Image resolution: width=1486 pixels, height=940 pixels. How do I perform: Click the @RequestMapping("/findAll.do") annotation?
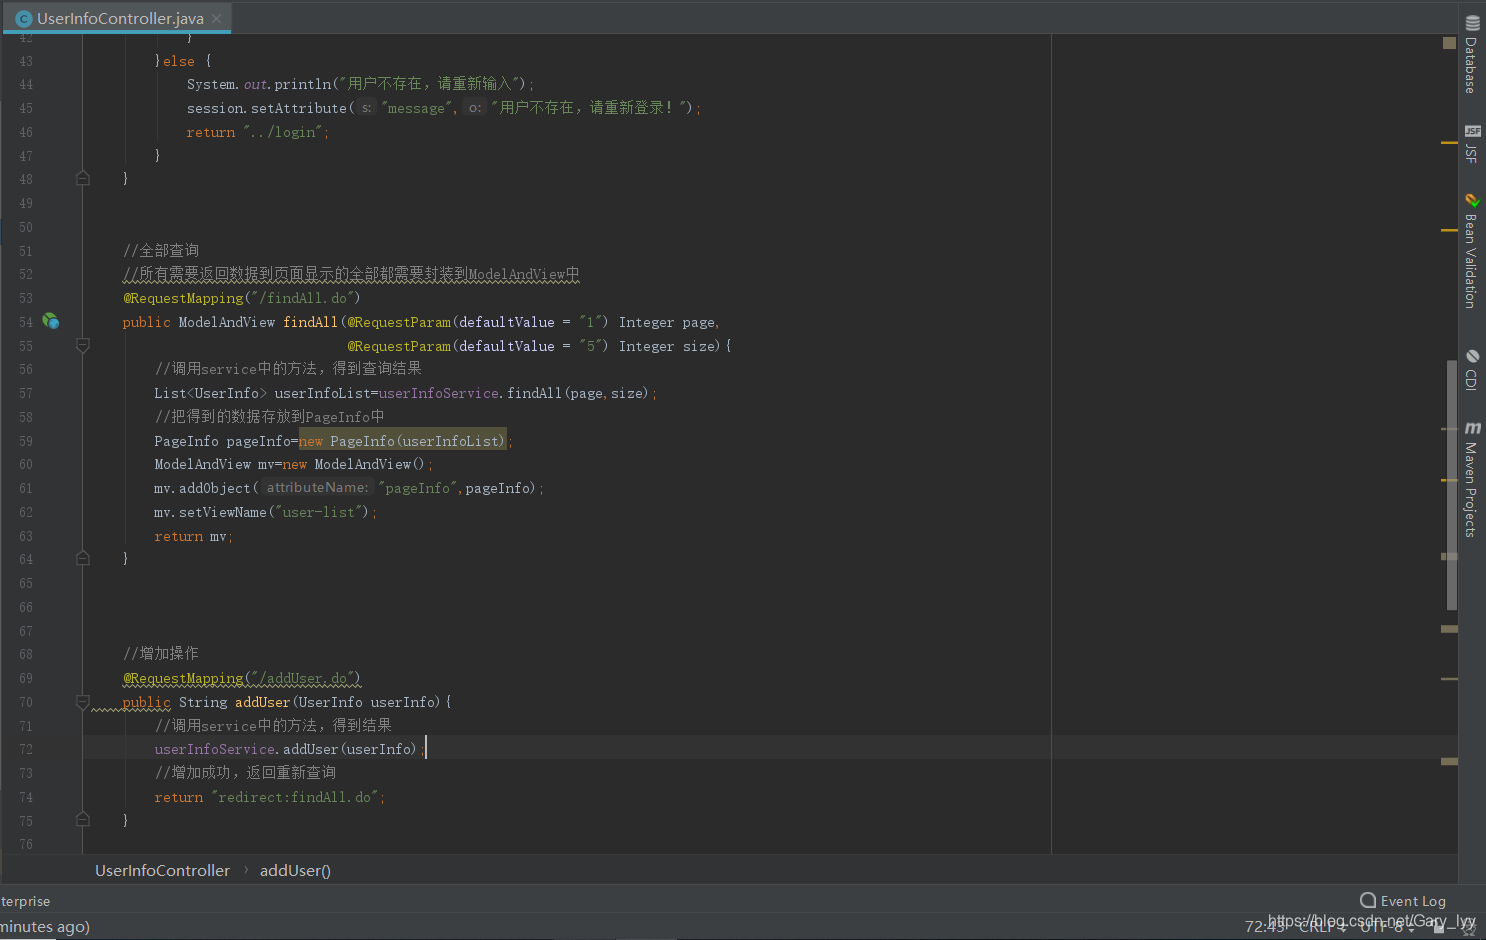(241, 298)
